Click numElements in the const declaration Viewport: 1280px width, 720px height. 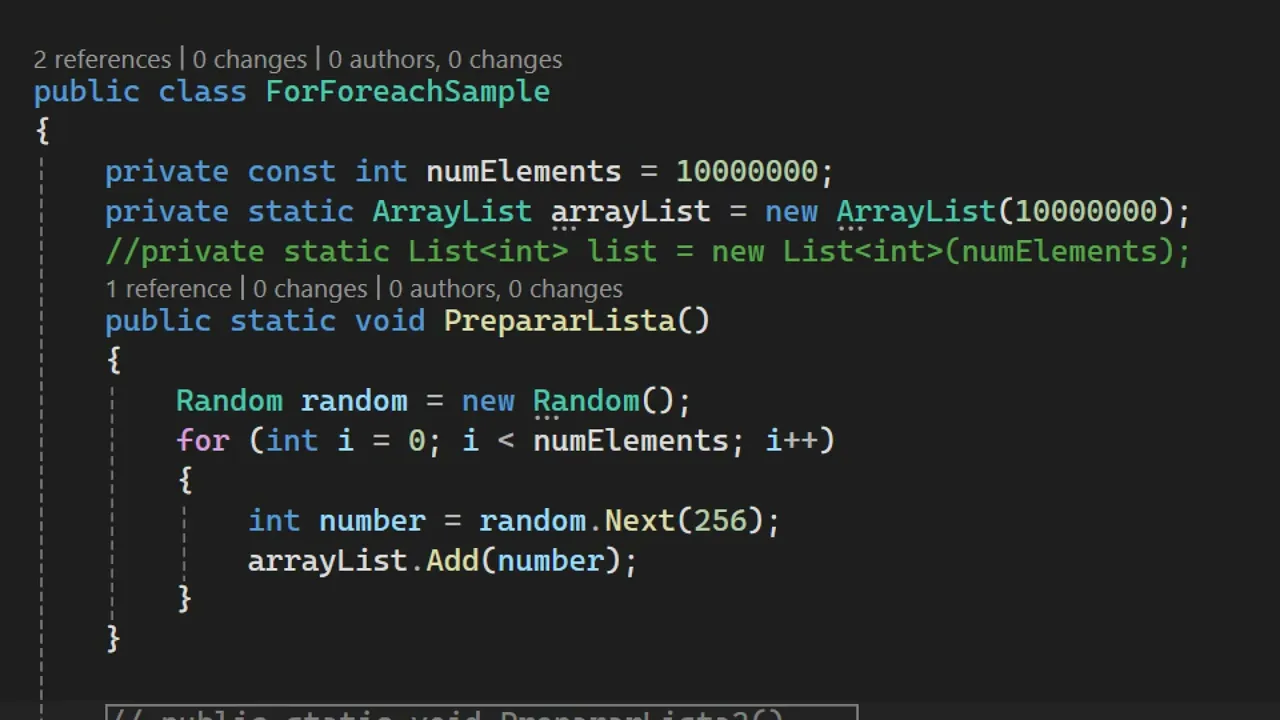[524, 172]
